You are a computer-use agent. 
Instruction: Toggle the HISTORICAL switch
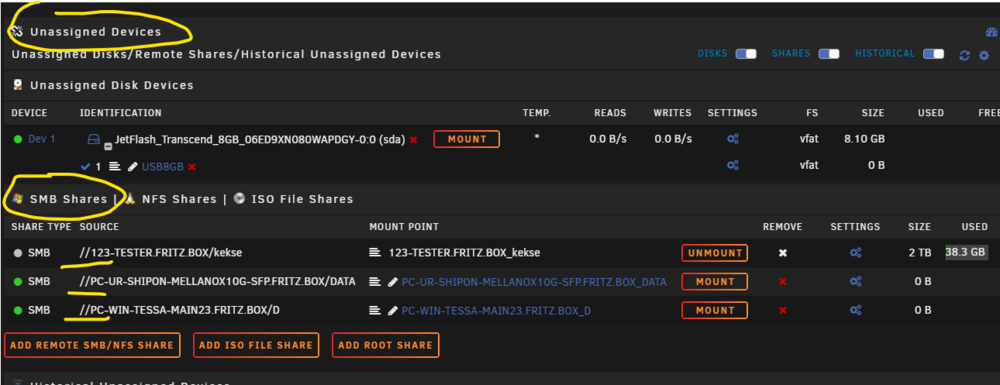(x=934, y=54)
